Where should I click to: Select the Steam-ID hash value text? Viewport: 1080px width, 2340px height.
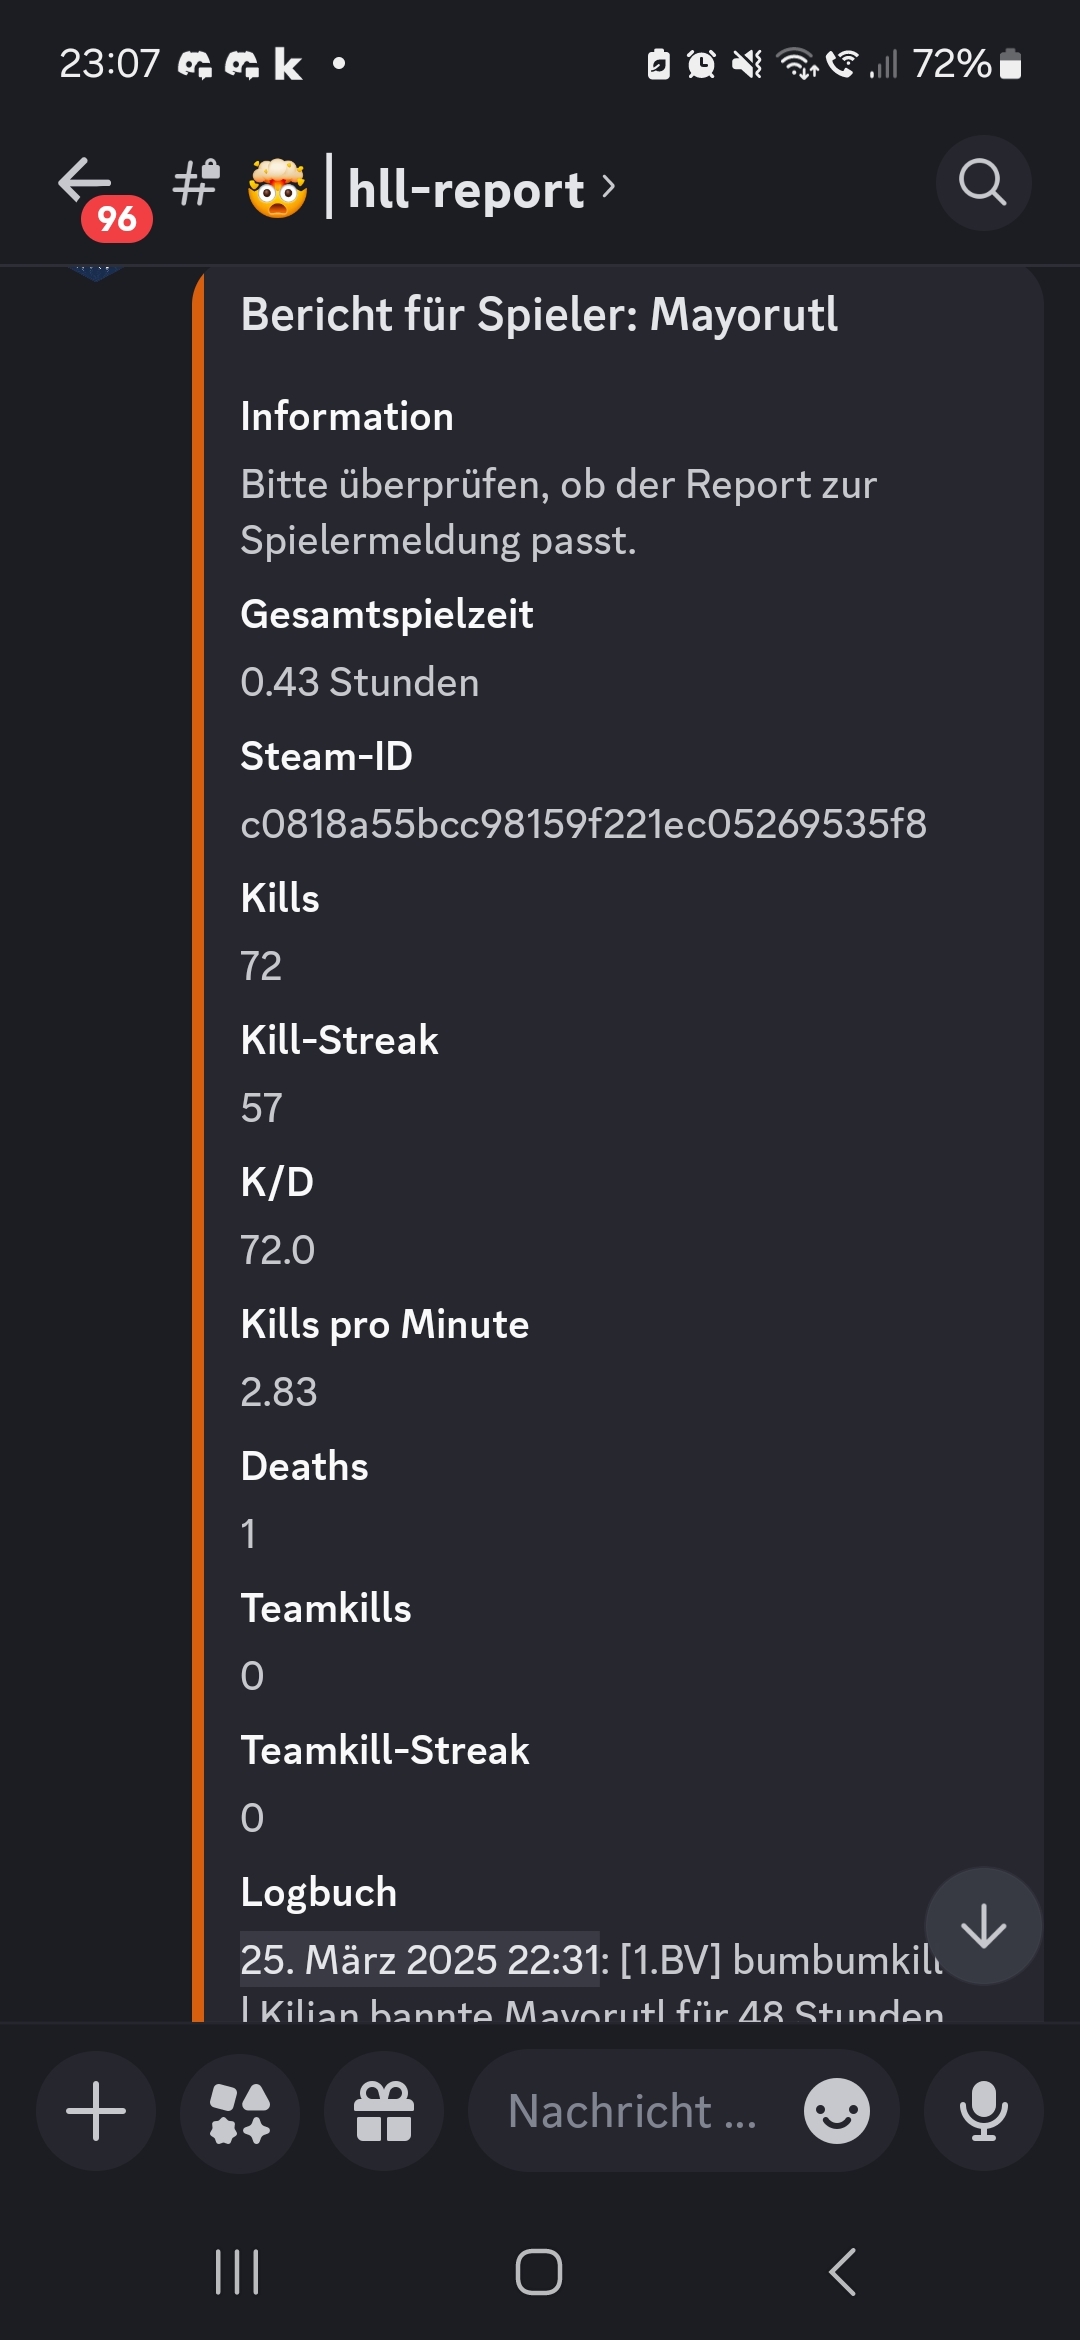583,824
